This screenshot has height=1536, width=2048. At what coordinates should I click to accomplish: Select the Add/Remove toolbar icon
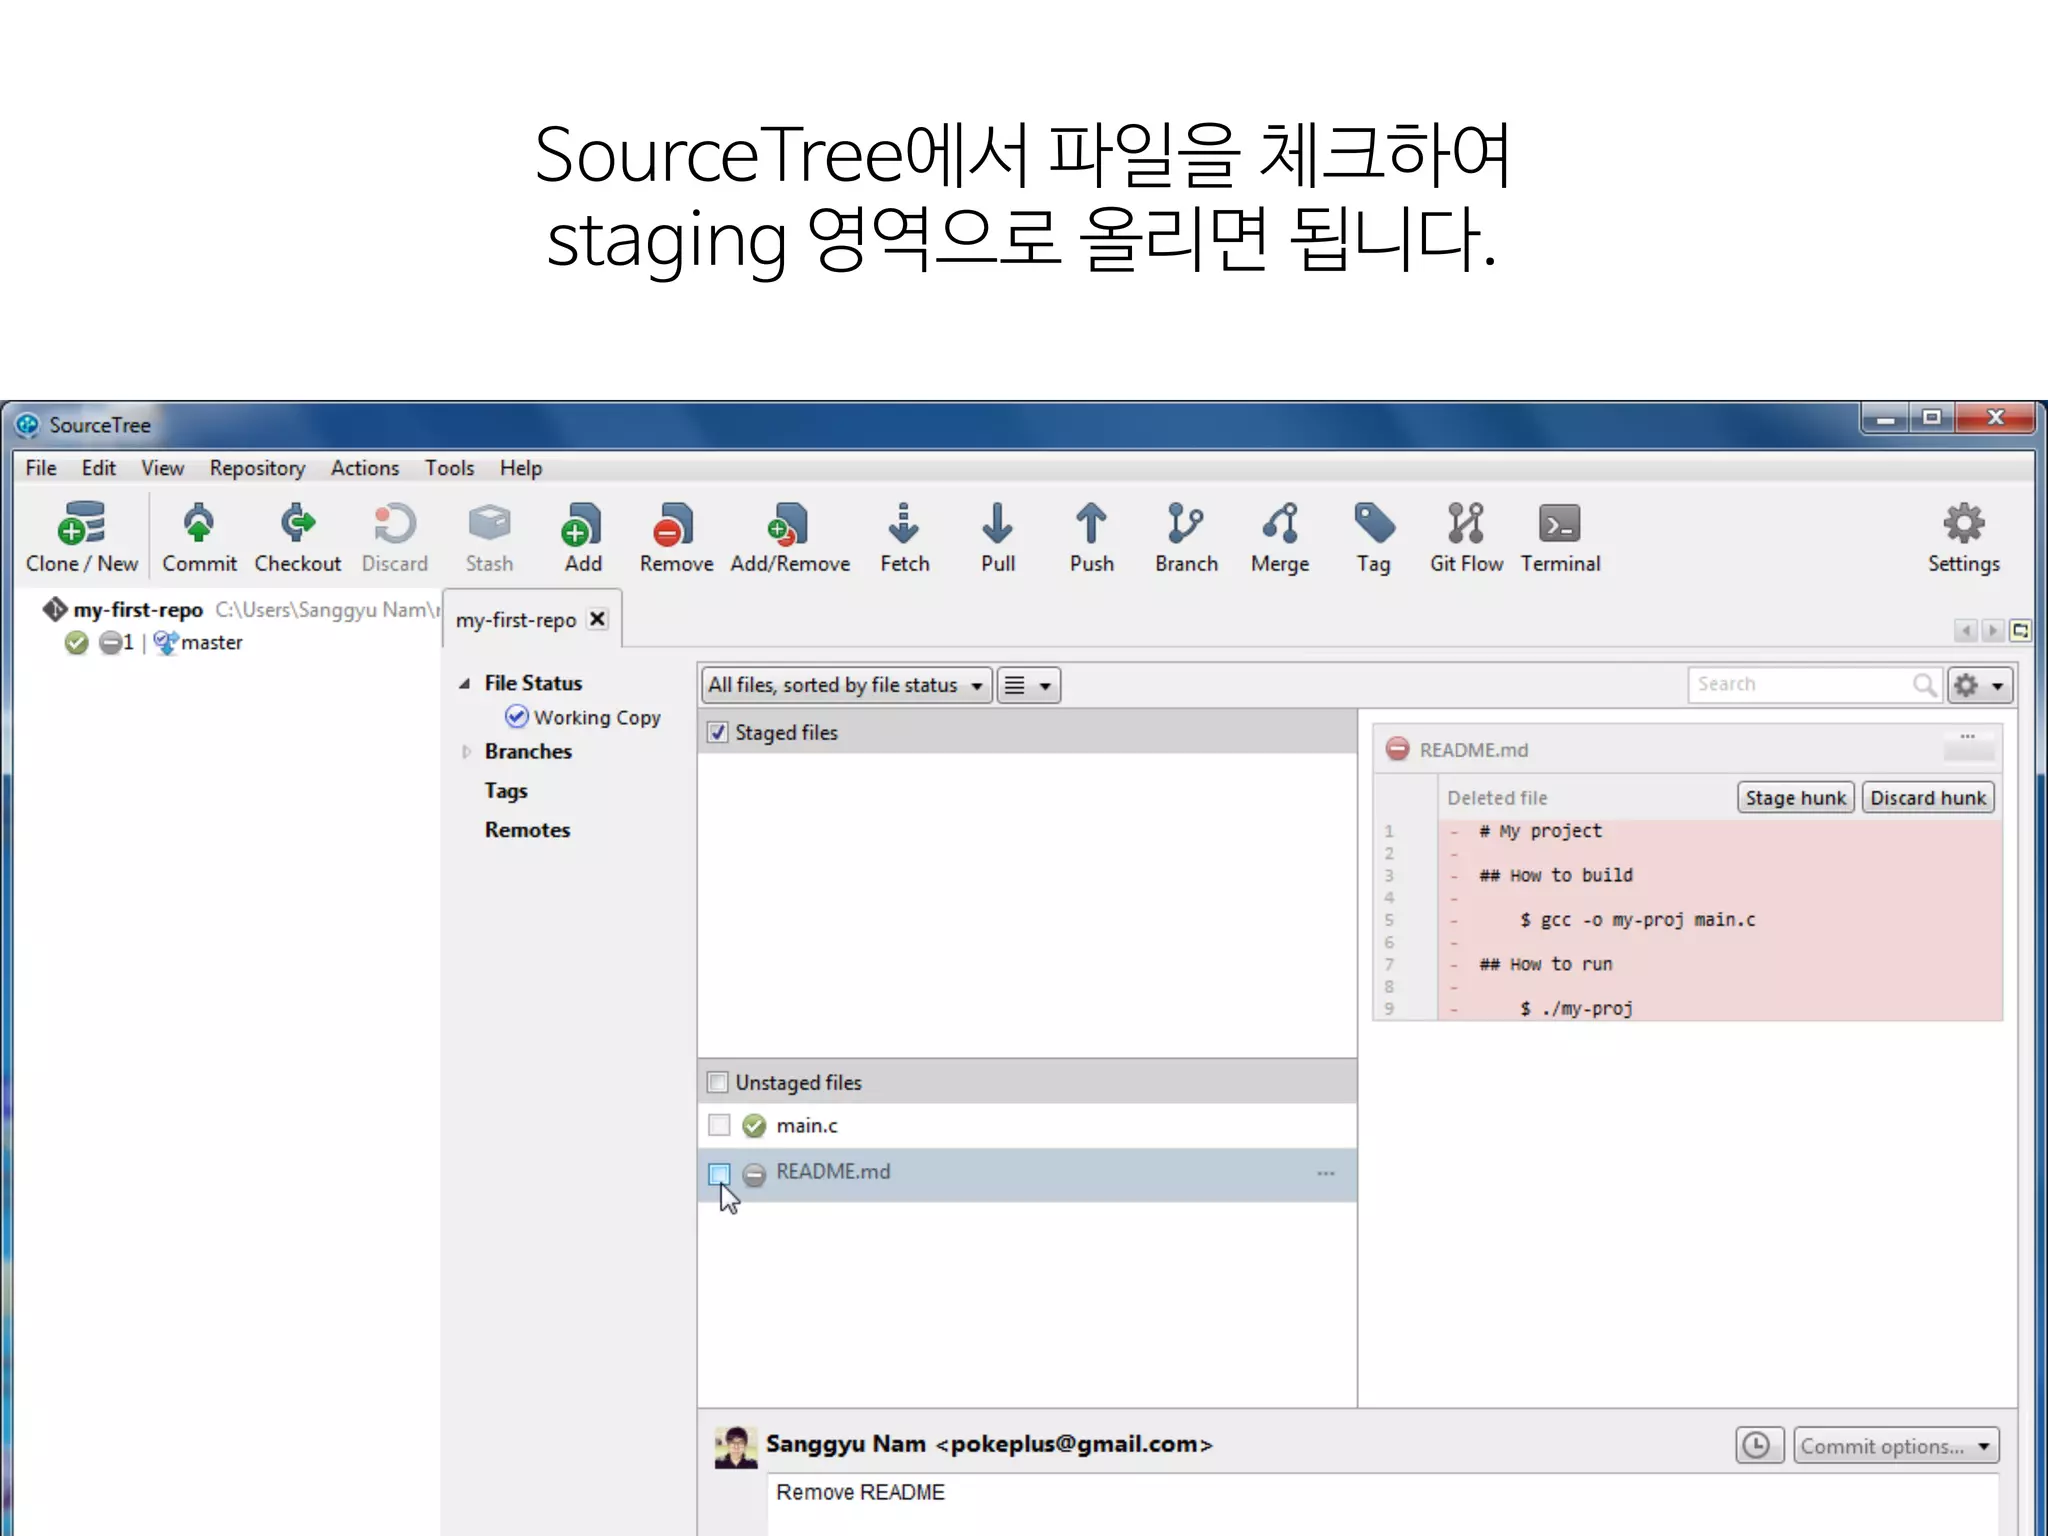click(790, 537)
